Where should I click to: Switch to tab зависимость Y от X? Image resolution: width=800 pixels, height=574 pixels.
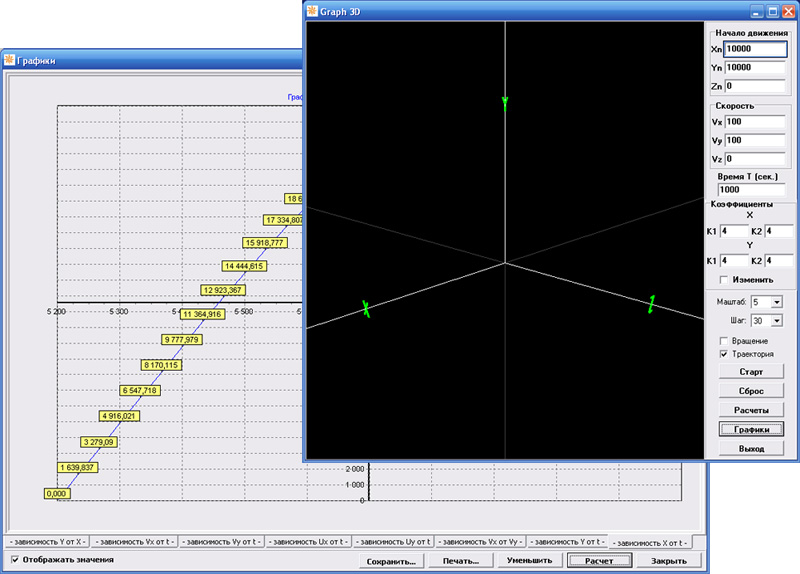pos(47,541)
